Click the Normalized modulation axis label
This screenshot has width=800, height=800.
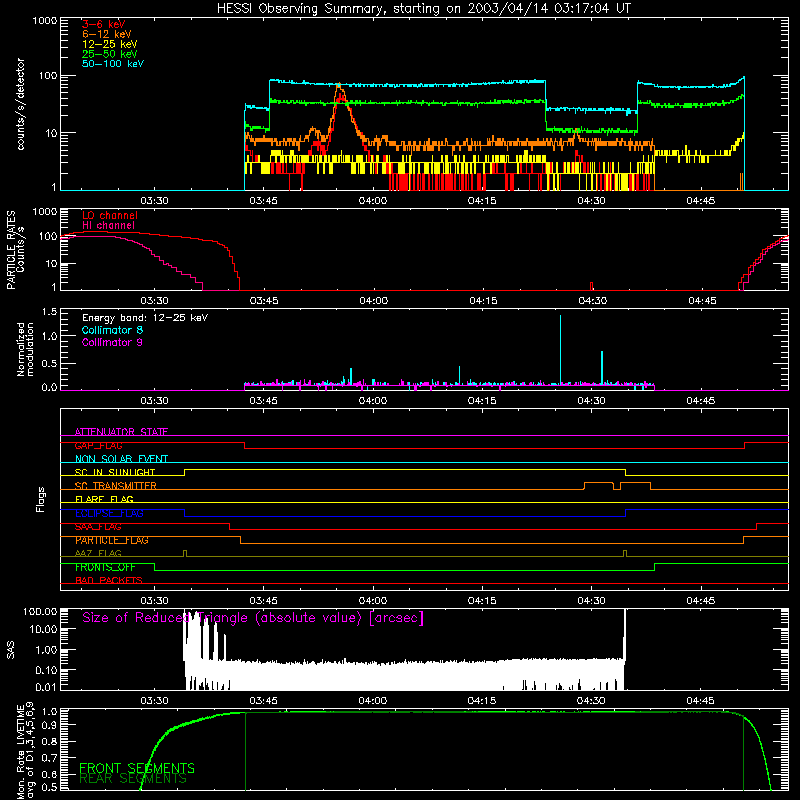click(x=26, y=349)
